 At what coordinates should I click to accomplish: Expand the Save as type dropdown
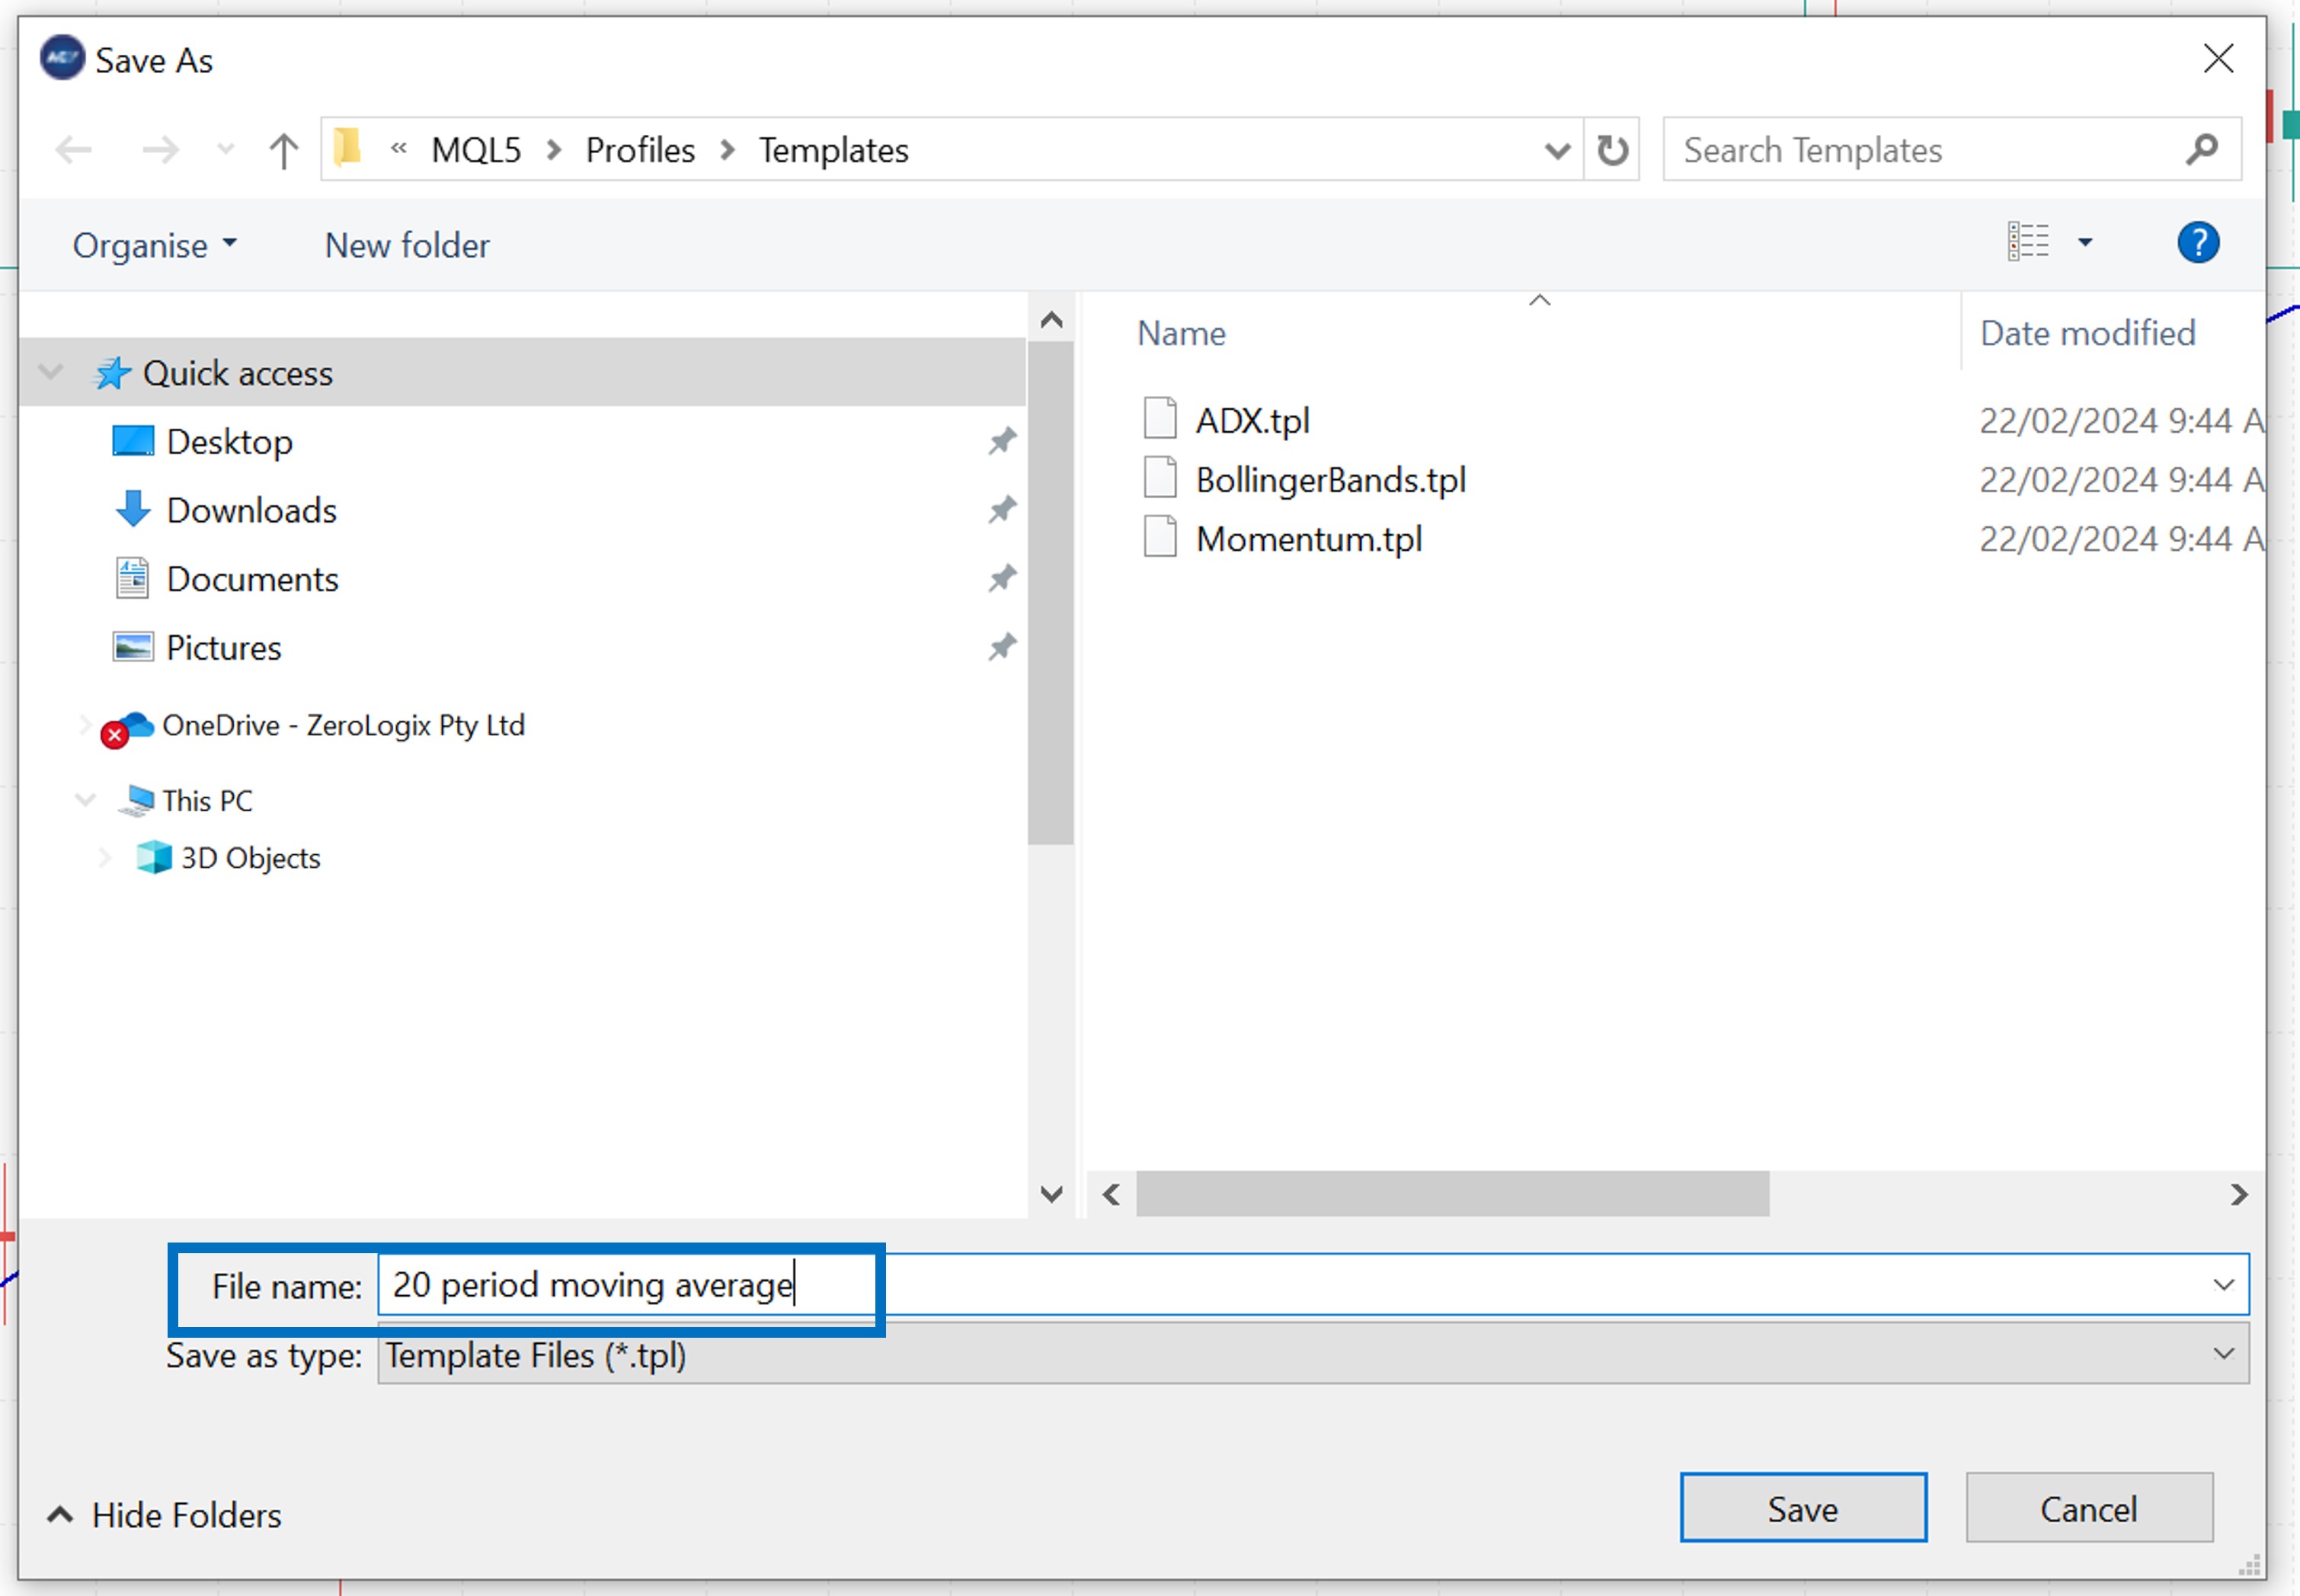click(x=2223, y=1354)
